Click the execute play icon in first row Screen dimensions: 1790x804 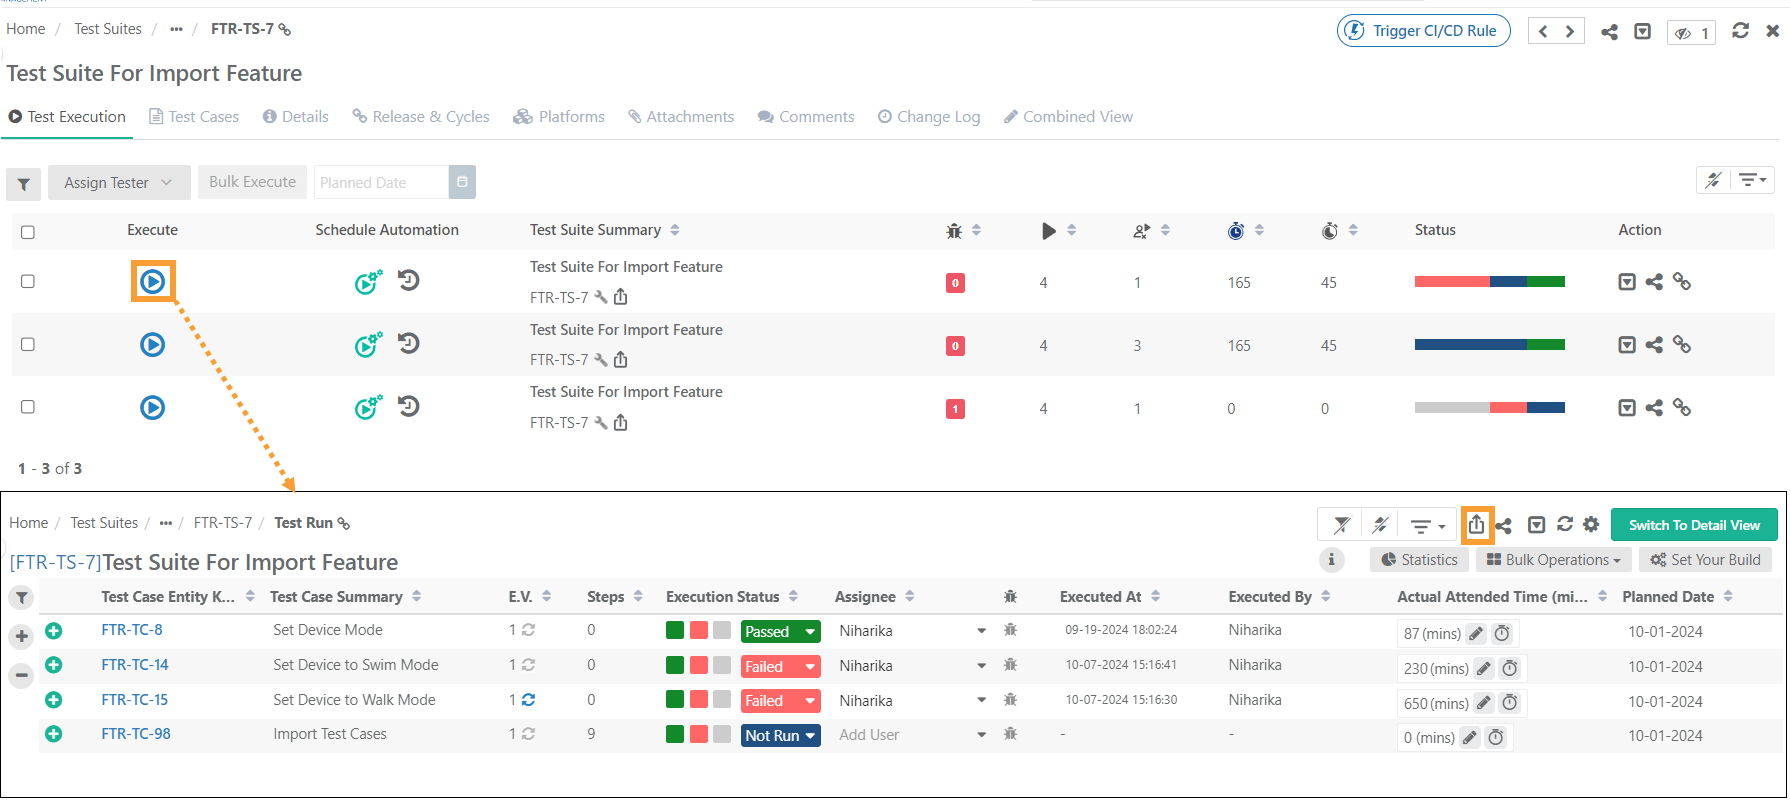click(x=152, y=282)
